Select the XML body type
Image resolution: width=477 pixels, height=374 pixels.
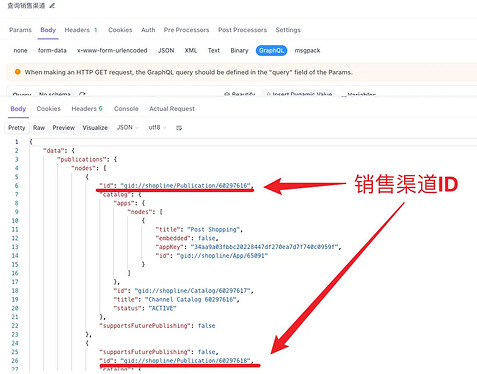191,51
